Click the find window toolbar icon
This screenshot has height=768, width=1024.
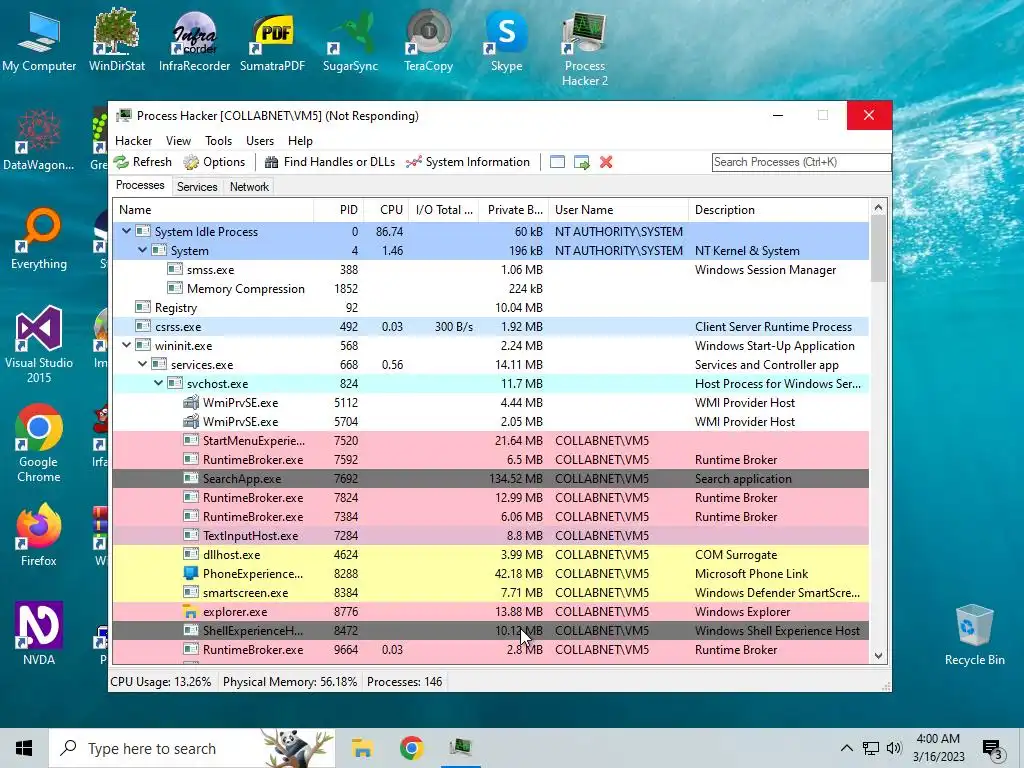557,162
